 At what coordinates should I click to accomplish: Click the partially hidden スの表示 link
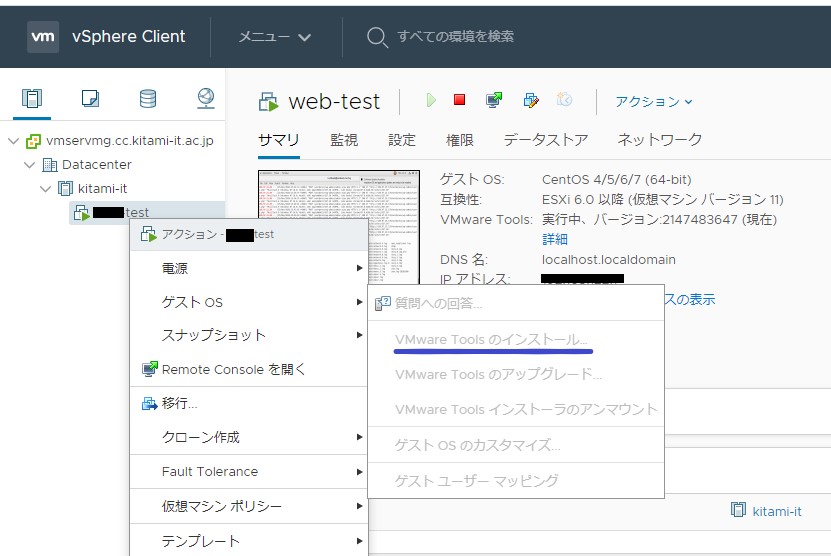coord(690,299)
